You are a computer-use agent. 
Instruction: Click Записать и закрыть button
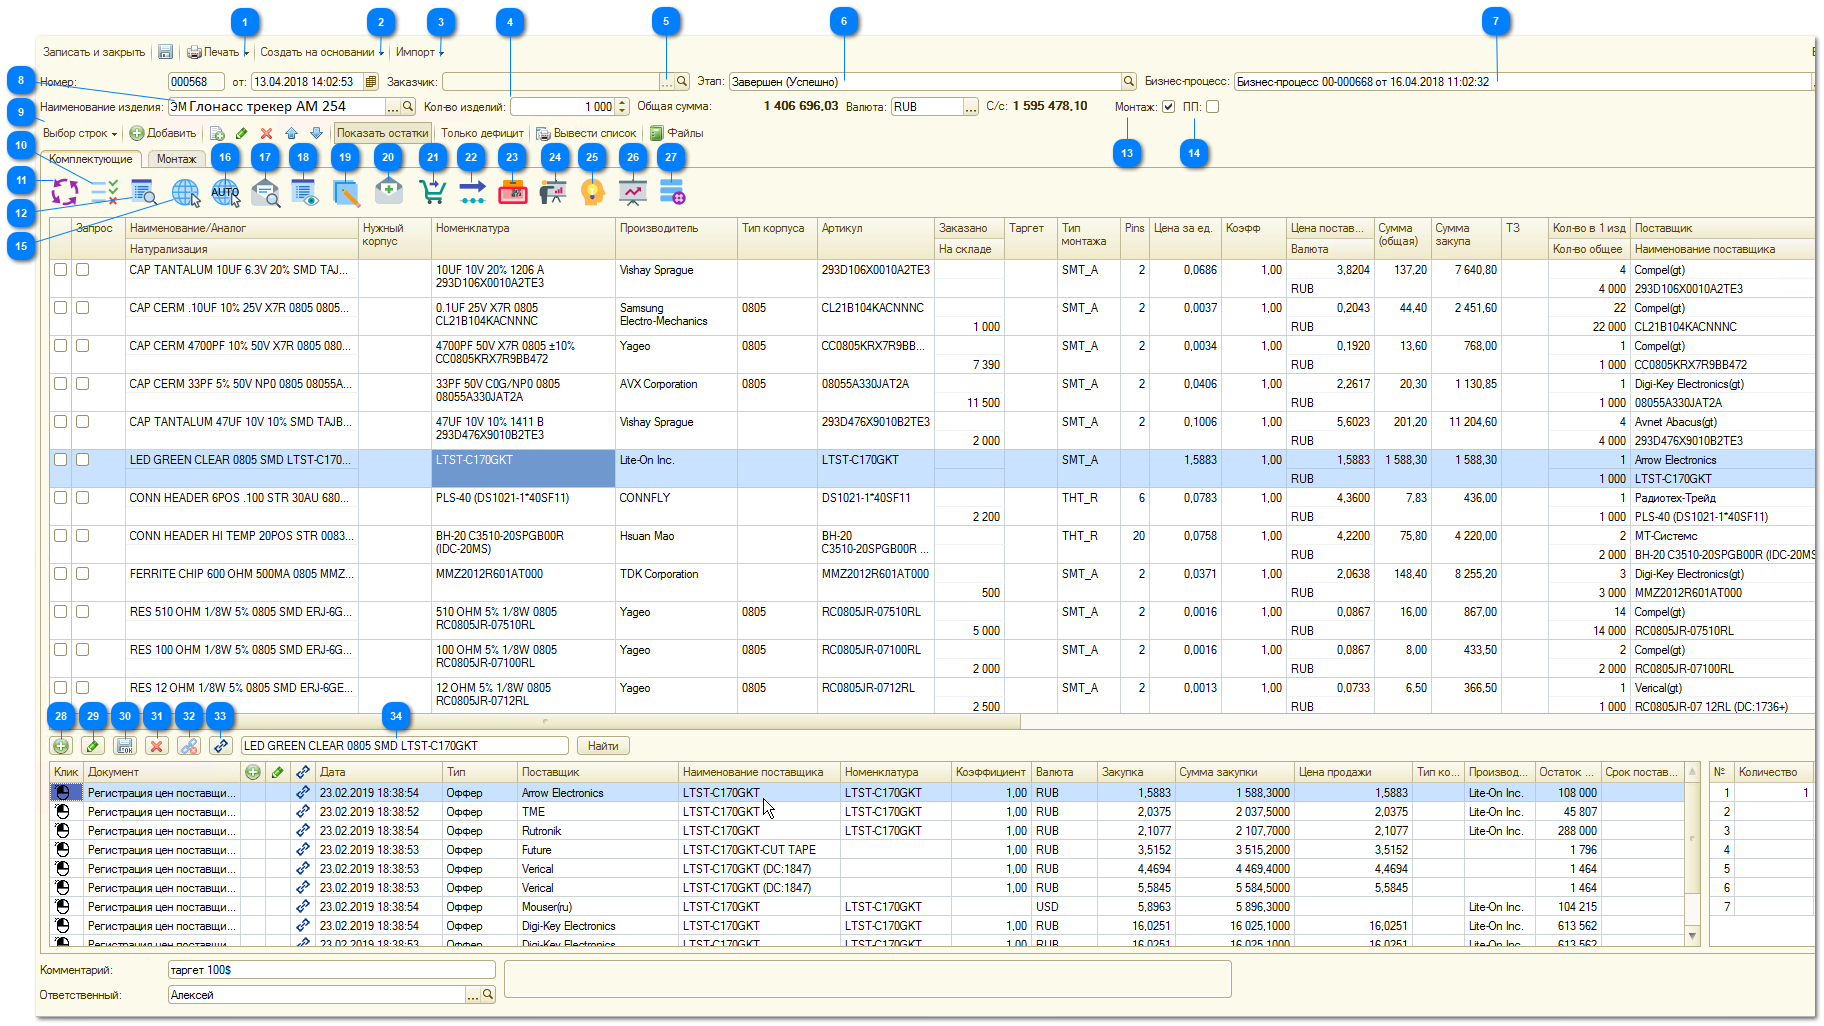click(94, 52)
